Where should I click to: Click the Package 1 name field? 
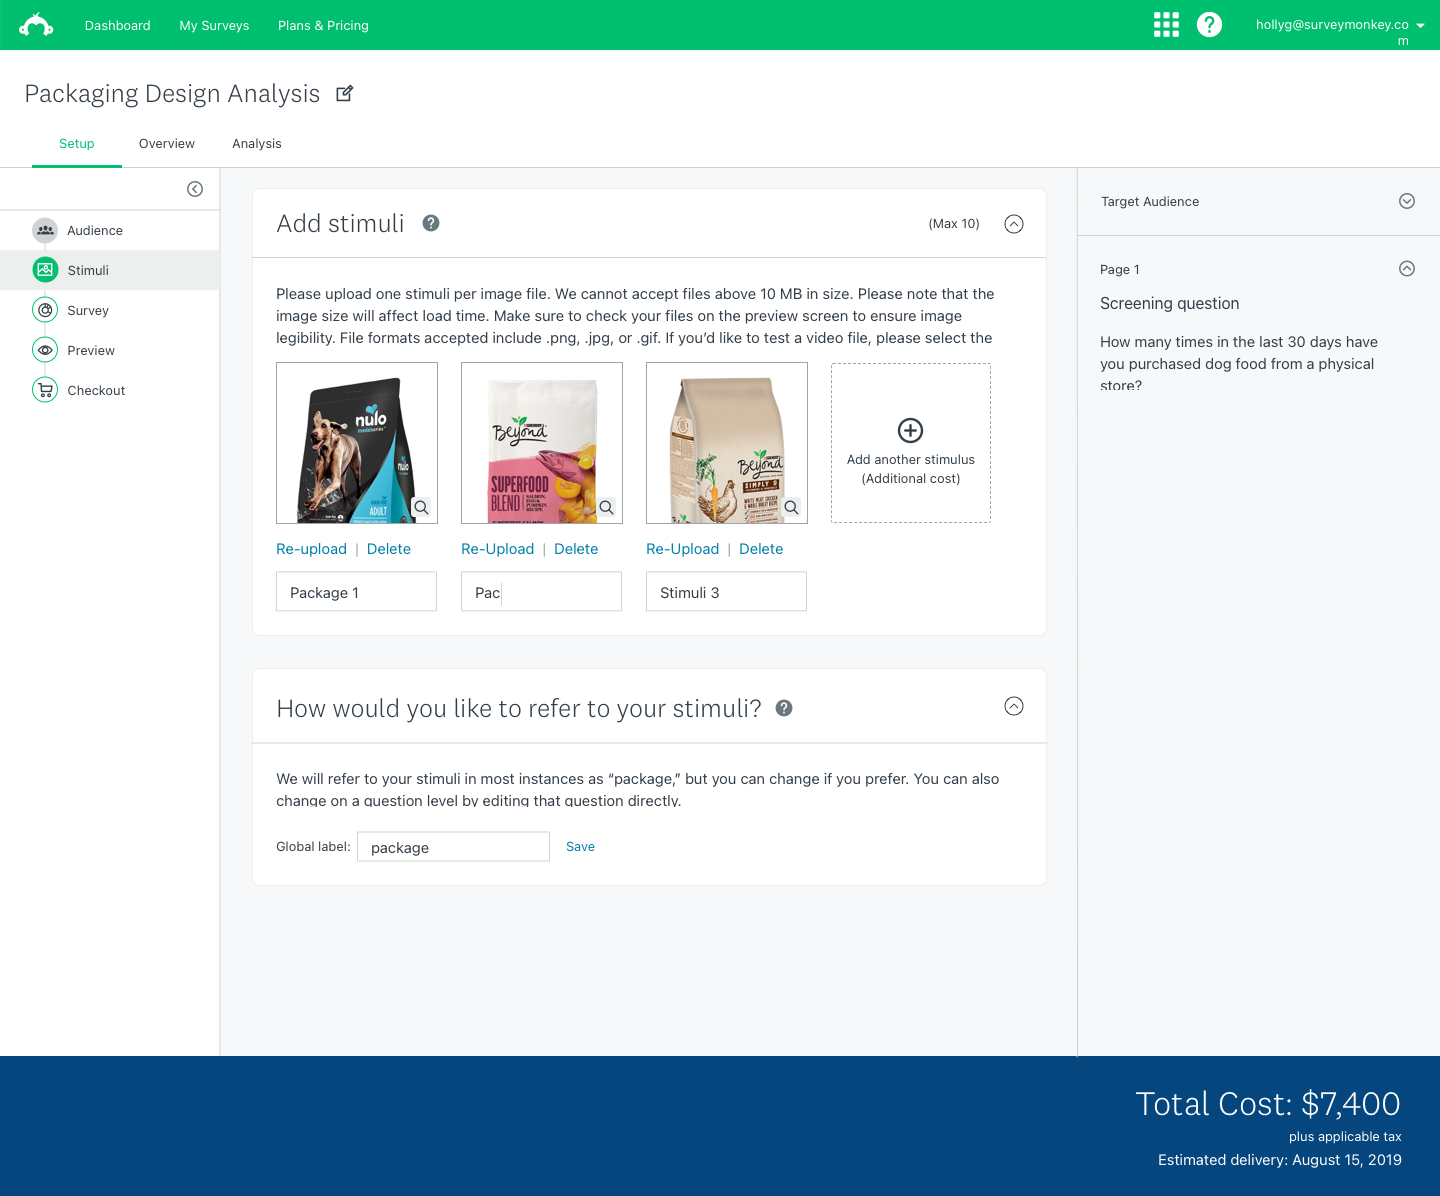(356, 592)
